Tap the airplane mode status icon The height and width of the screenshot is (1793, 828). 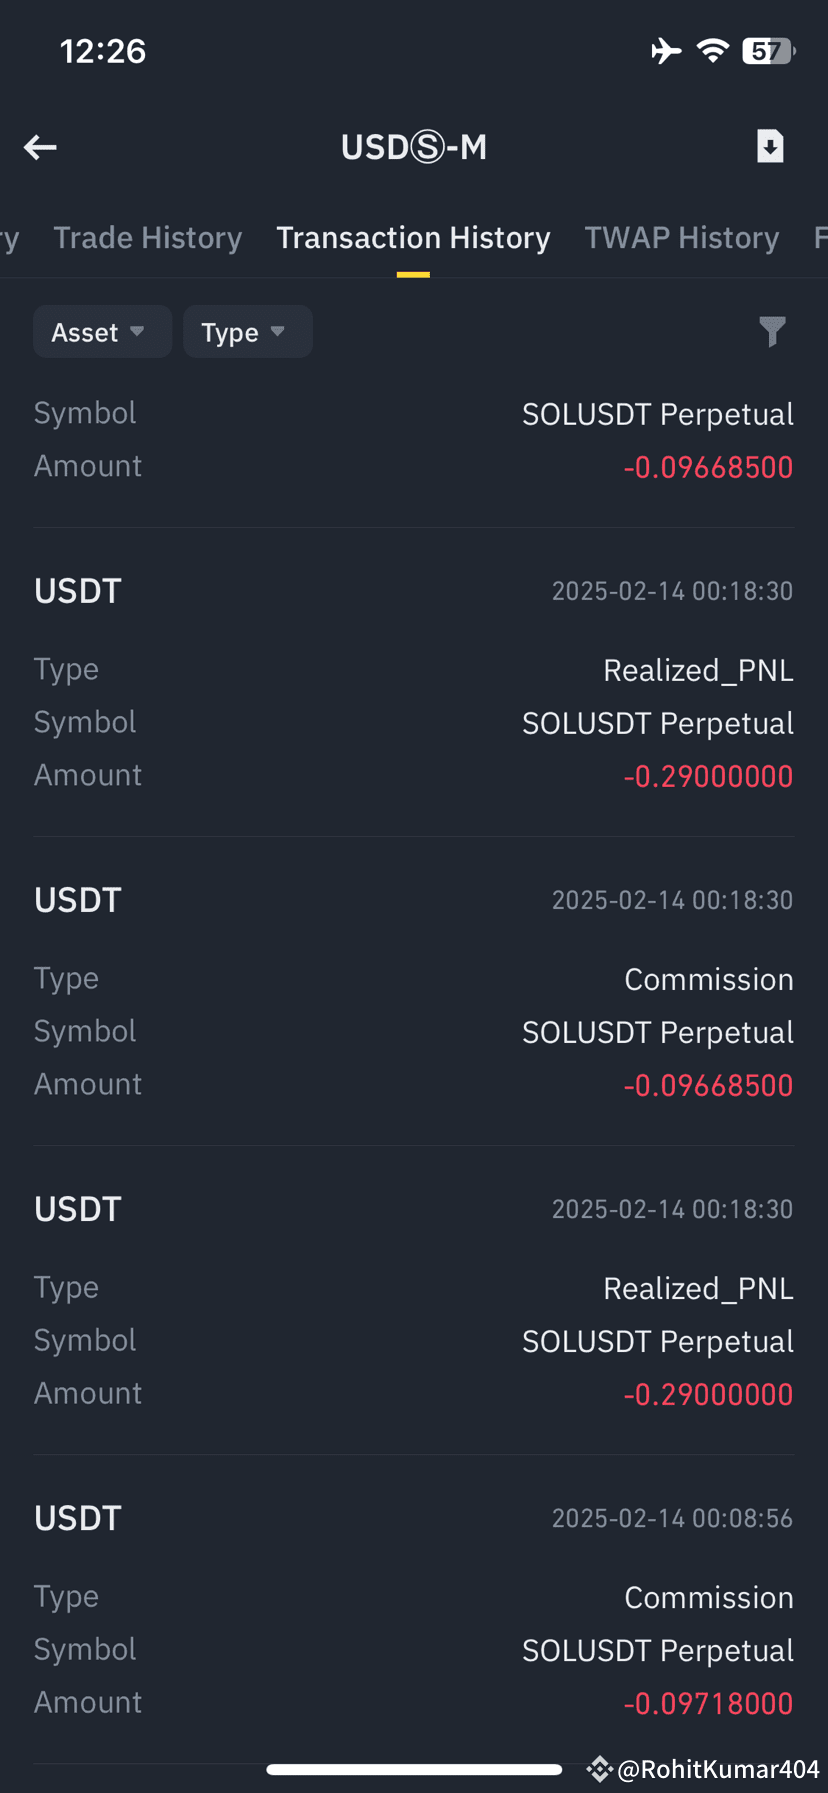click(x=666, y=50)
